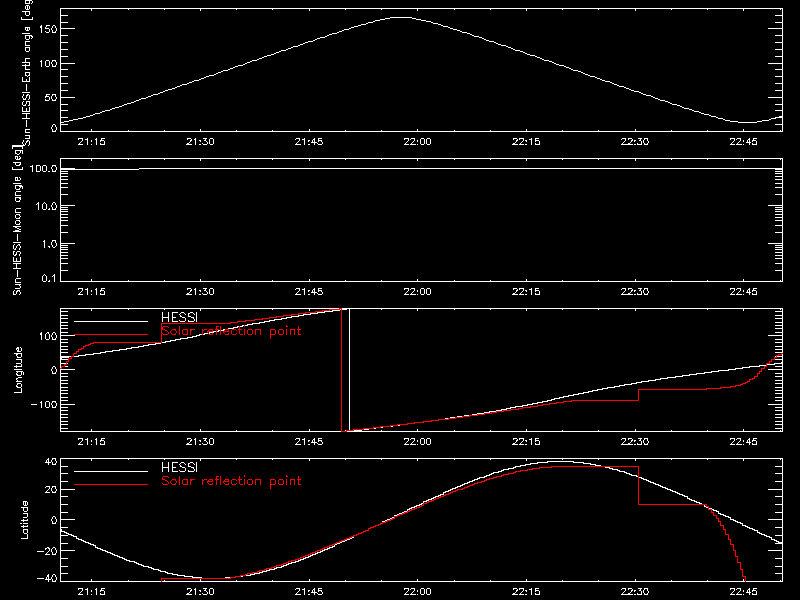
Task: Click Solar reflection point legend in Longitude plot
Action: click(231, 331)
